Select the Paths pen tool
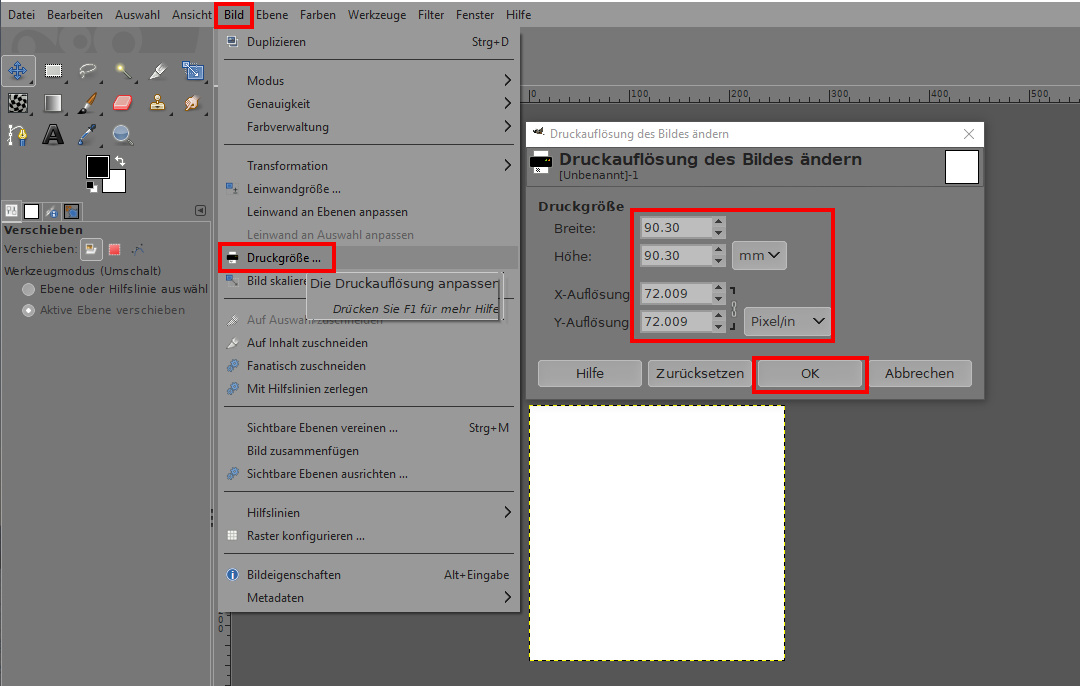 (x=18, y=135)
